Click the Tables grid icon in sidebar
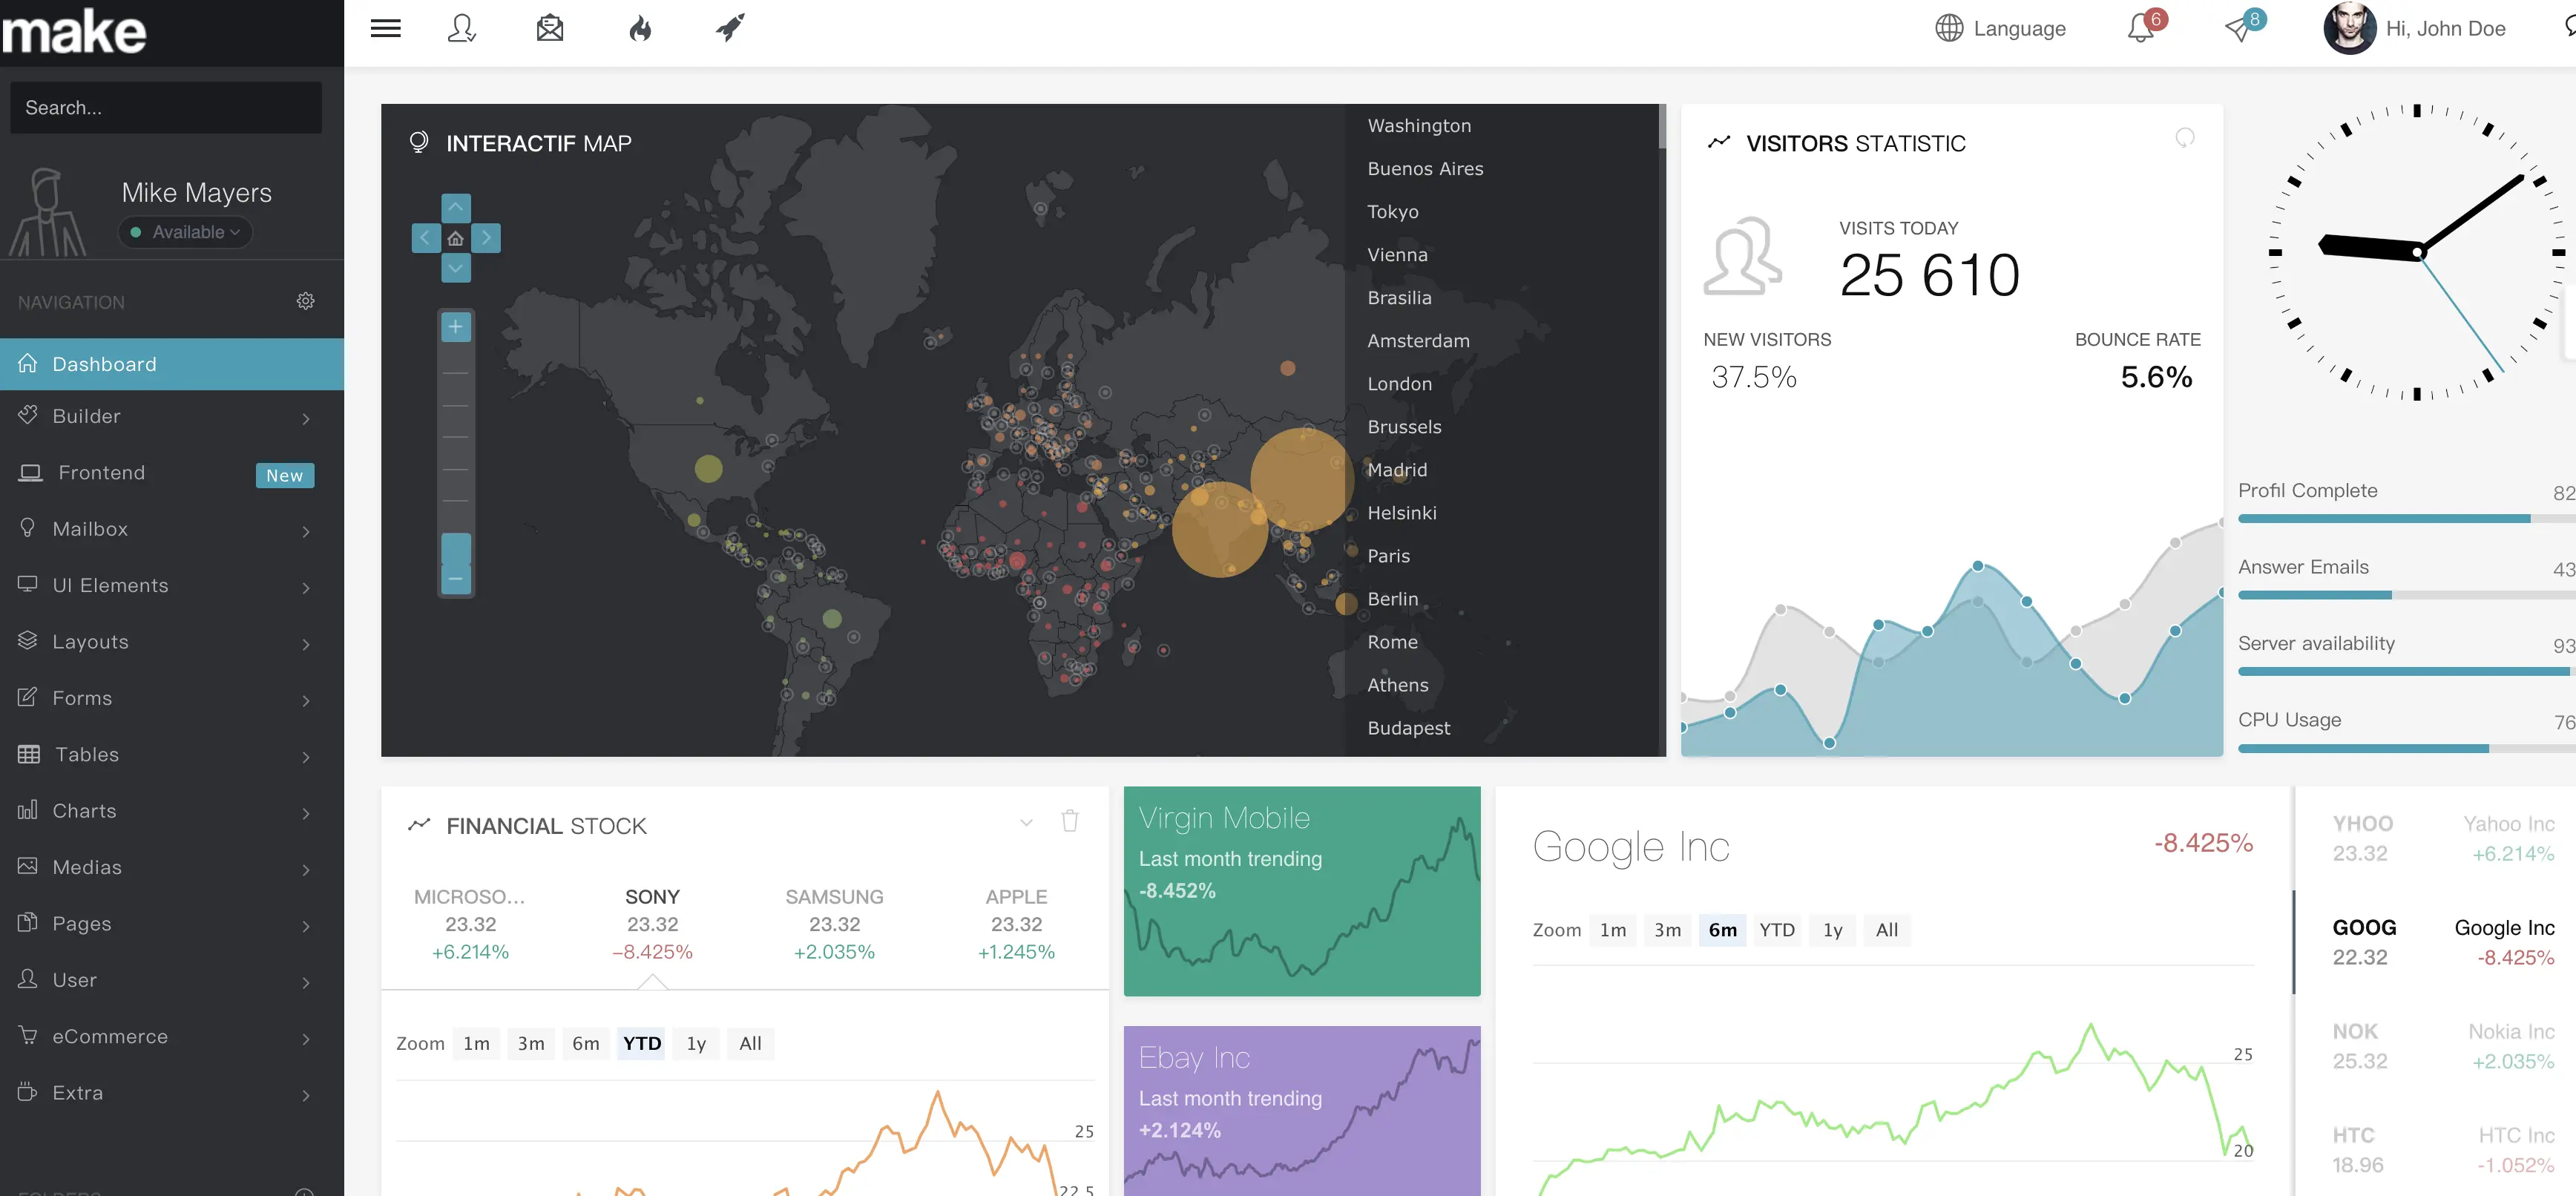The height and width of the screenshot is (1196, 2576). pos(29,754)
